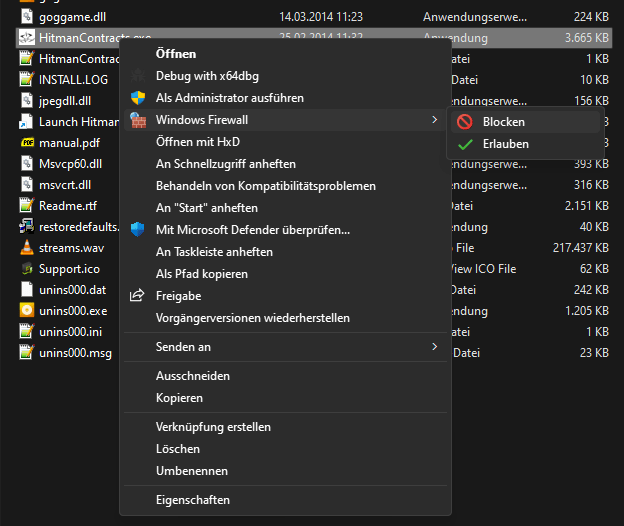Select An Taskleiste anheften

click(x=285, y=252)
